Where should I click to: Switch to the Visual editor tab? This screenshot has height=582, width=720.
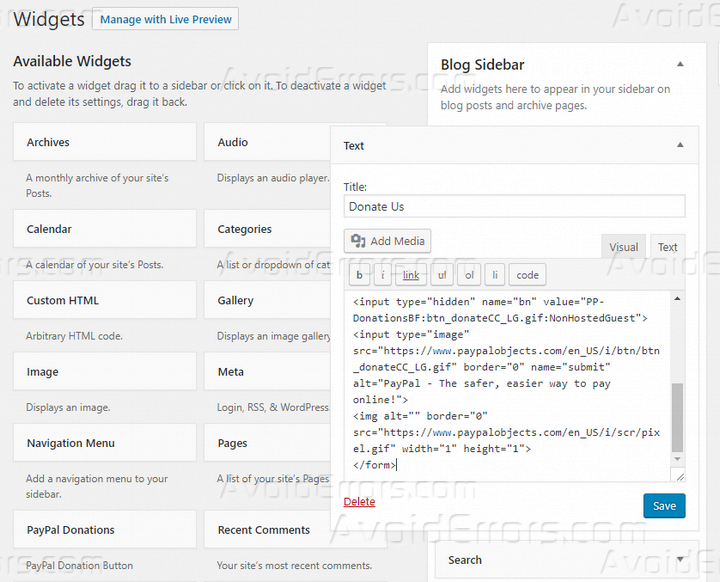(x=623, y=247)
